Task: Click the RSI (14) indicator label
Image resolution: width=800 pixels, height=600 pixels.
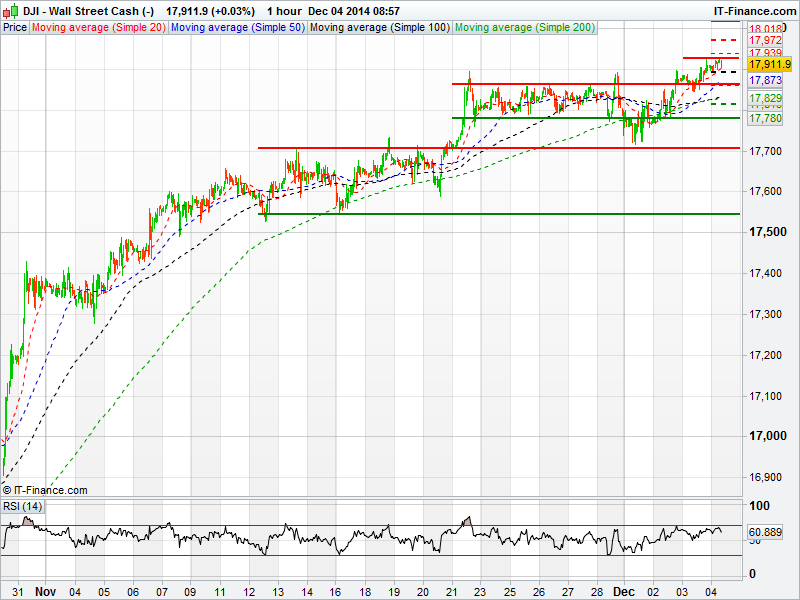Action: pyautogui.click(x=22, y=506)
